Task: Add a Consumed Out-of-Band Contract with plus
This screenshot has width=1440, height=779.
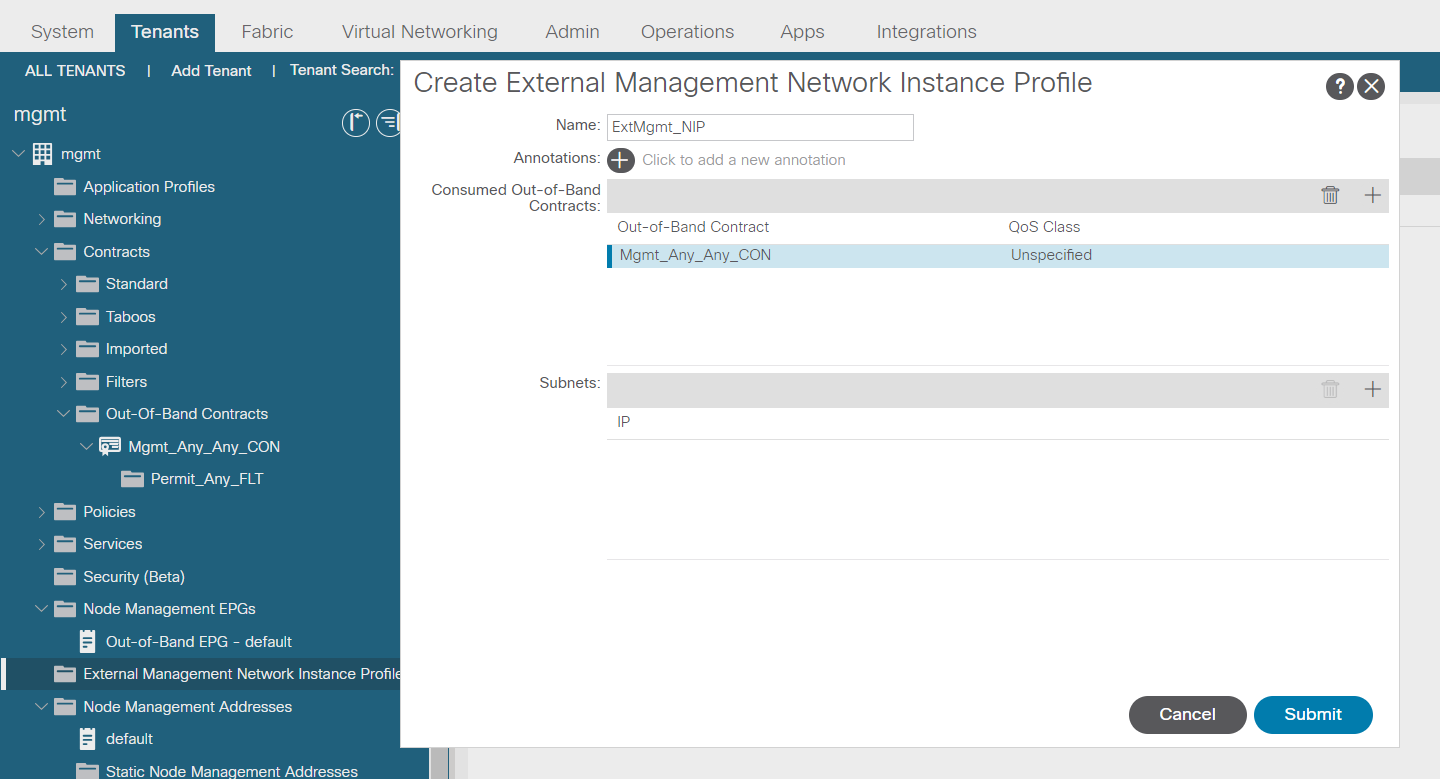Action: [x=1373, y=196]
